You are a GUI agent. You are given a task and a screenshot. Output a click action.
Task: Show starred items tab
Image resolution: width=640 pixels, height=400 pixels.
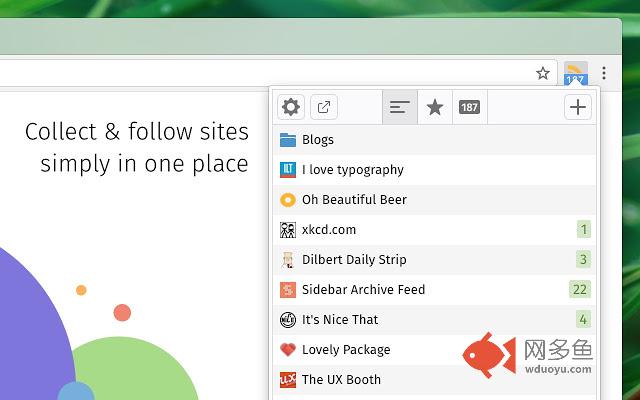(x=435, y=107)
